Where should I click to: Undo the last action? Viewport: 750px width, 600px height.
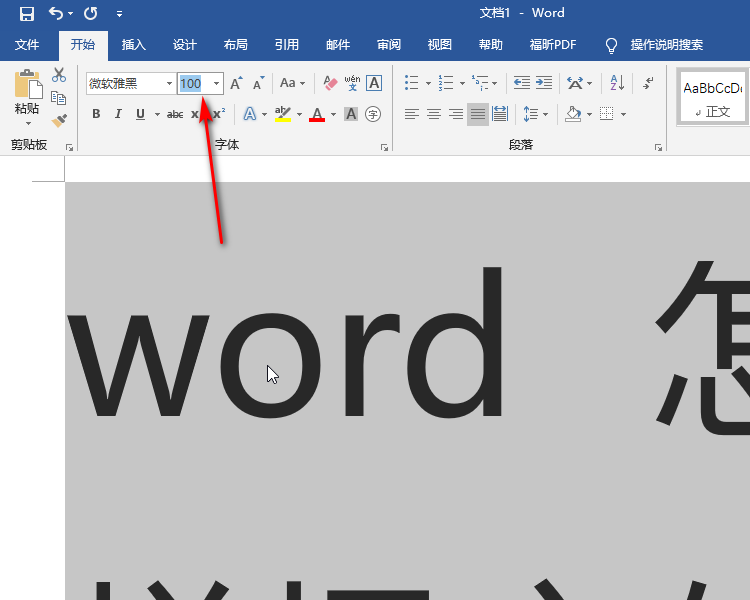55,13
